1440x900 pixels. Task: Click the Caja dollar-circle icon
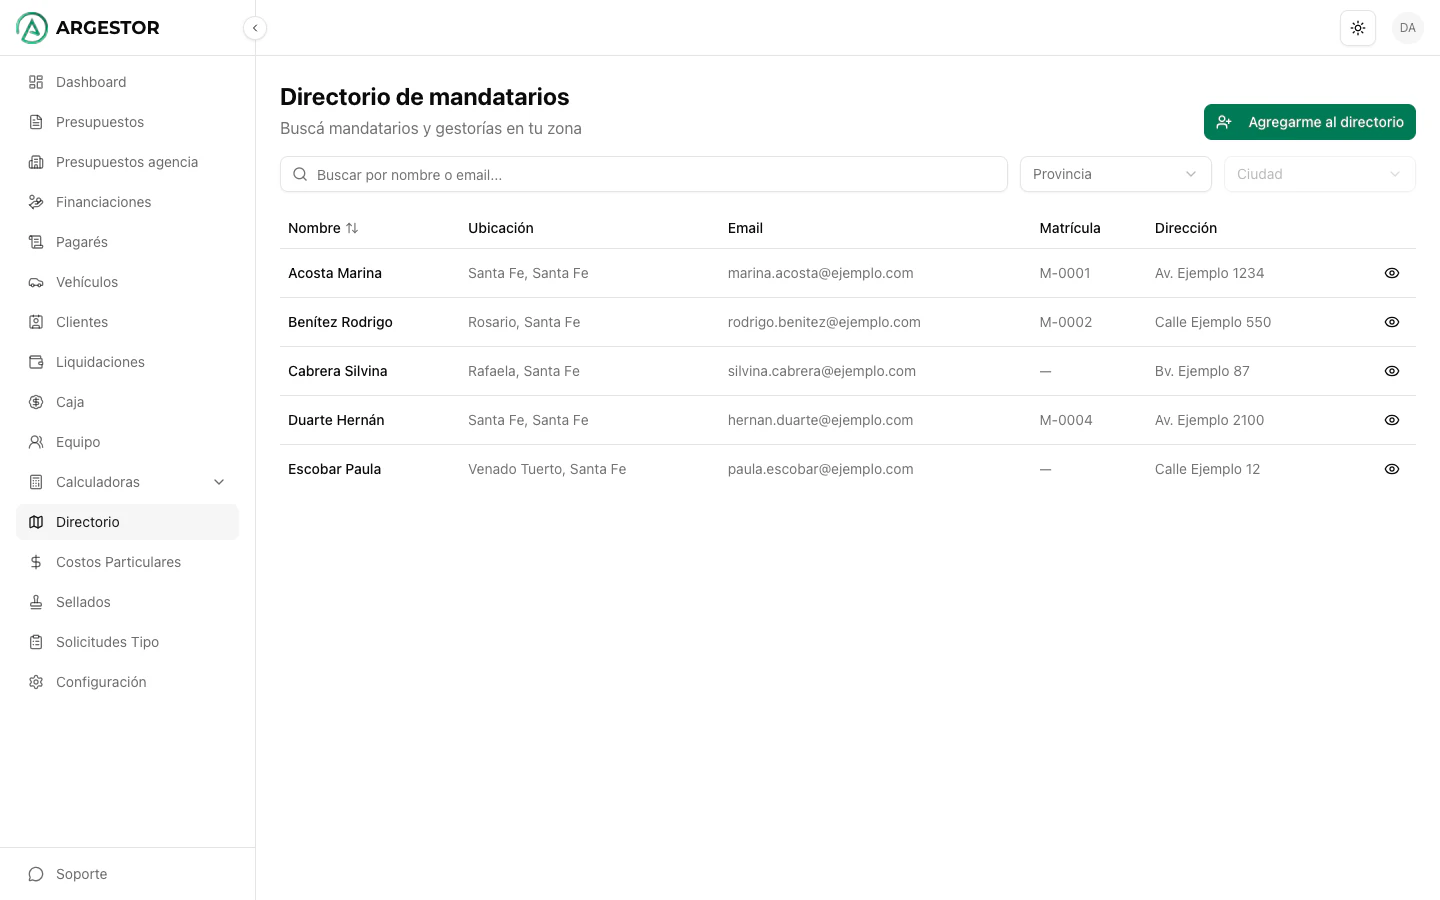tap(36, 402)
